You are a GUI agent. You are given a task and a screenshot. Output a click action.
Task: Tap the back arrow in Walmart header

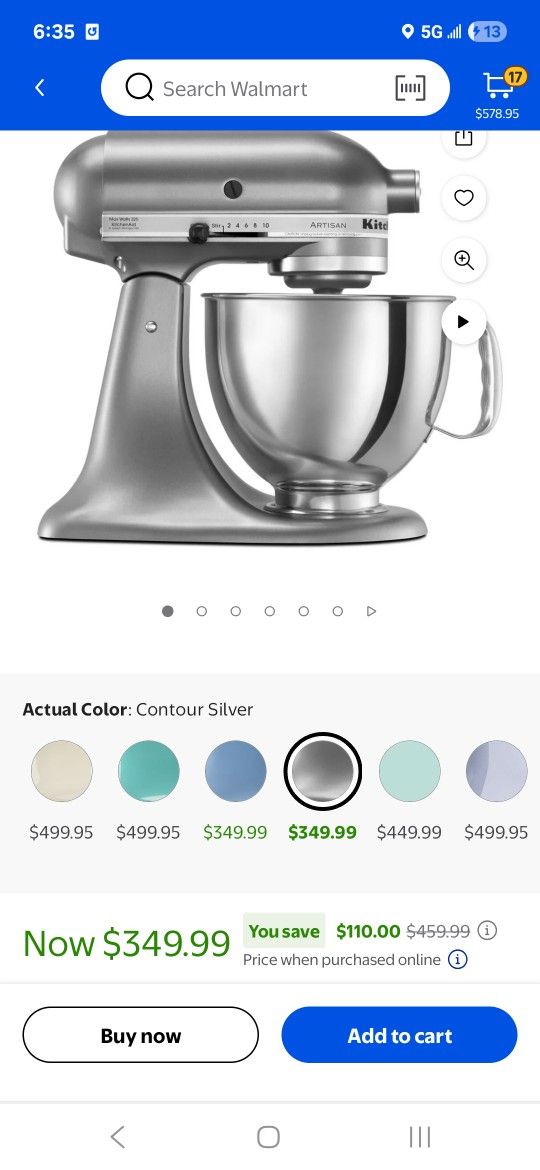coord(40,88)
